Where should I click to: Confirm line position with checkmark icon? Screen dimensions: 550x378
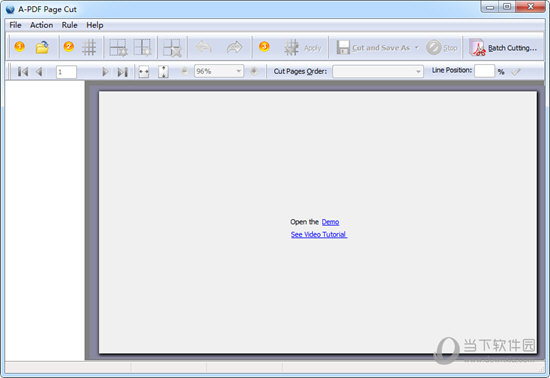[x=516, y=72]
